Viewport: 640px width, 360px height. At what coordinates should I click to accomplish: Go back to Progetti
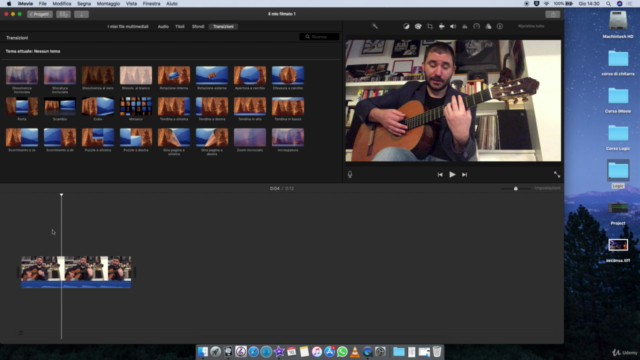(40, 14)
